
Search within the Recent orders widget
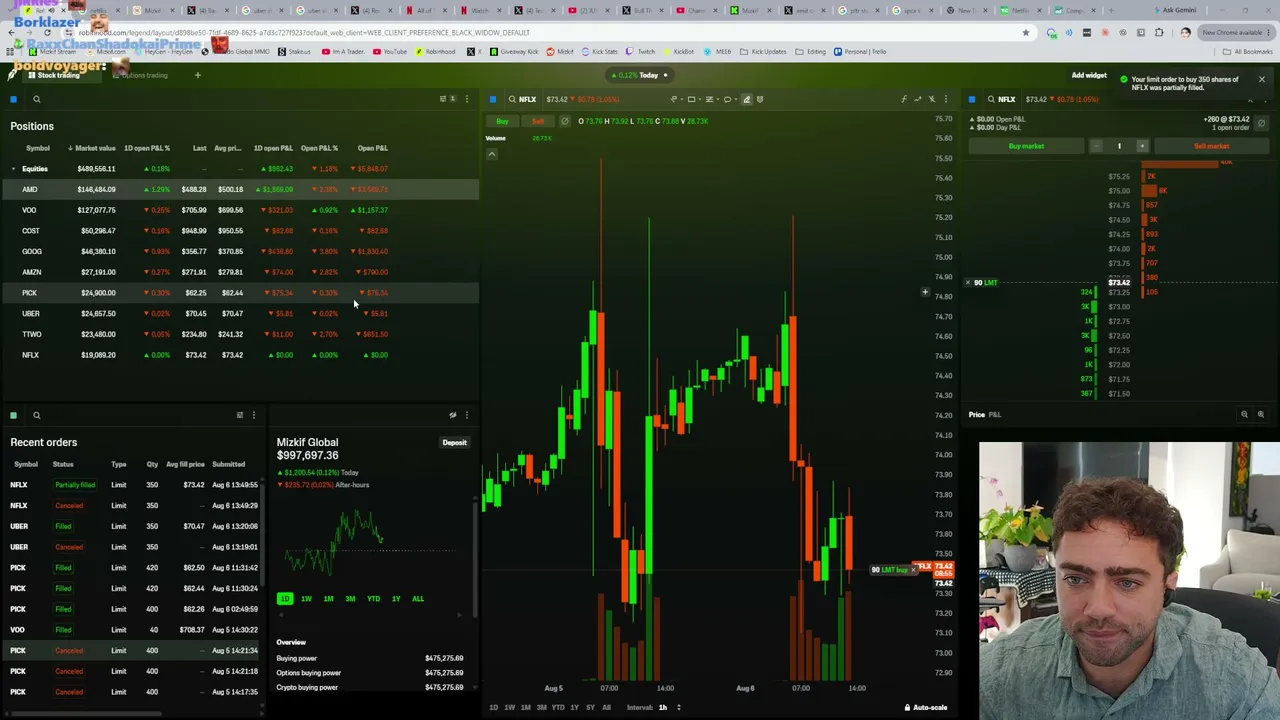click(36, 415)
